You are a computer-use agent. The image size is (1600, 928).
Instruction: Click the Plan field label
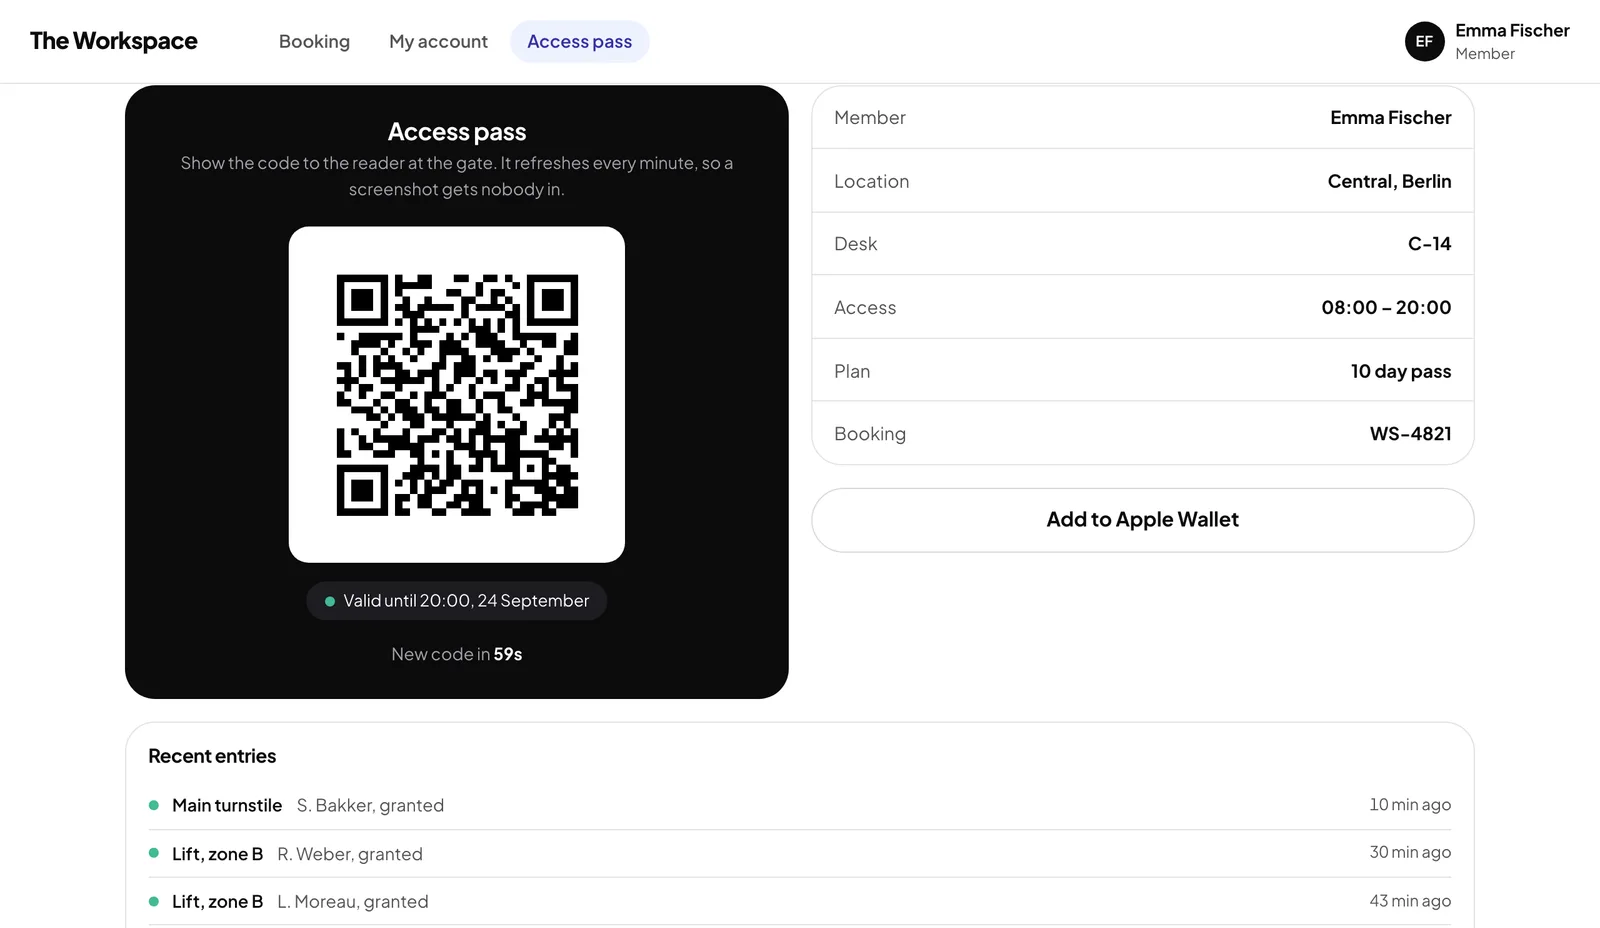pos(852,371)
